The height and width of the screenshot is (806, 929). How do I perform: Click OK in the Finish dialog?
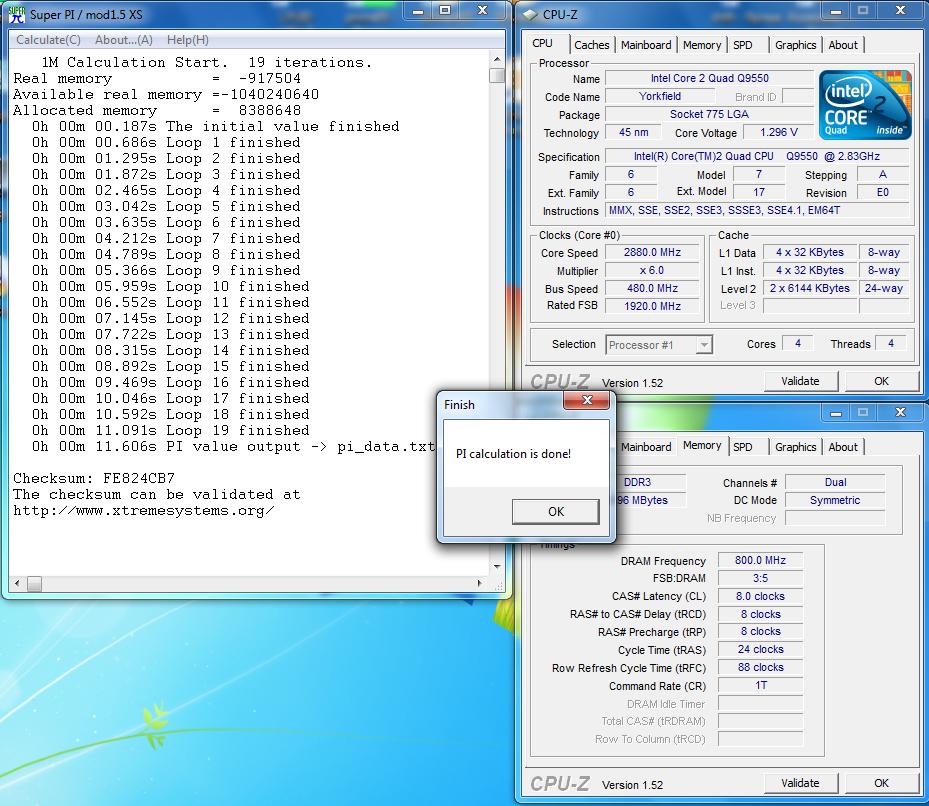pos(556,511)
